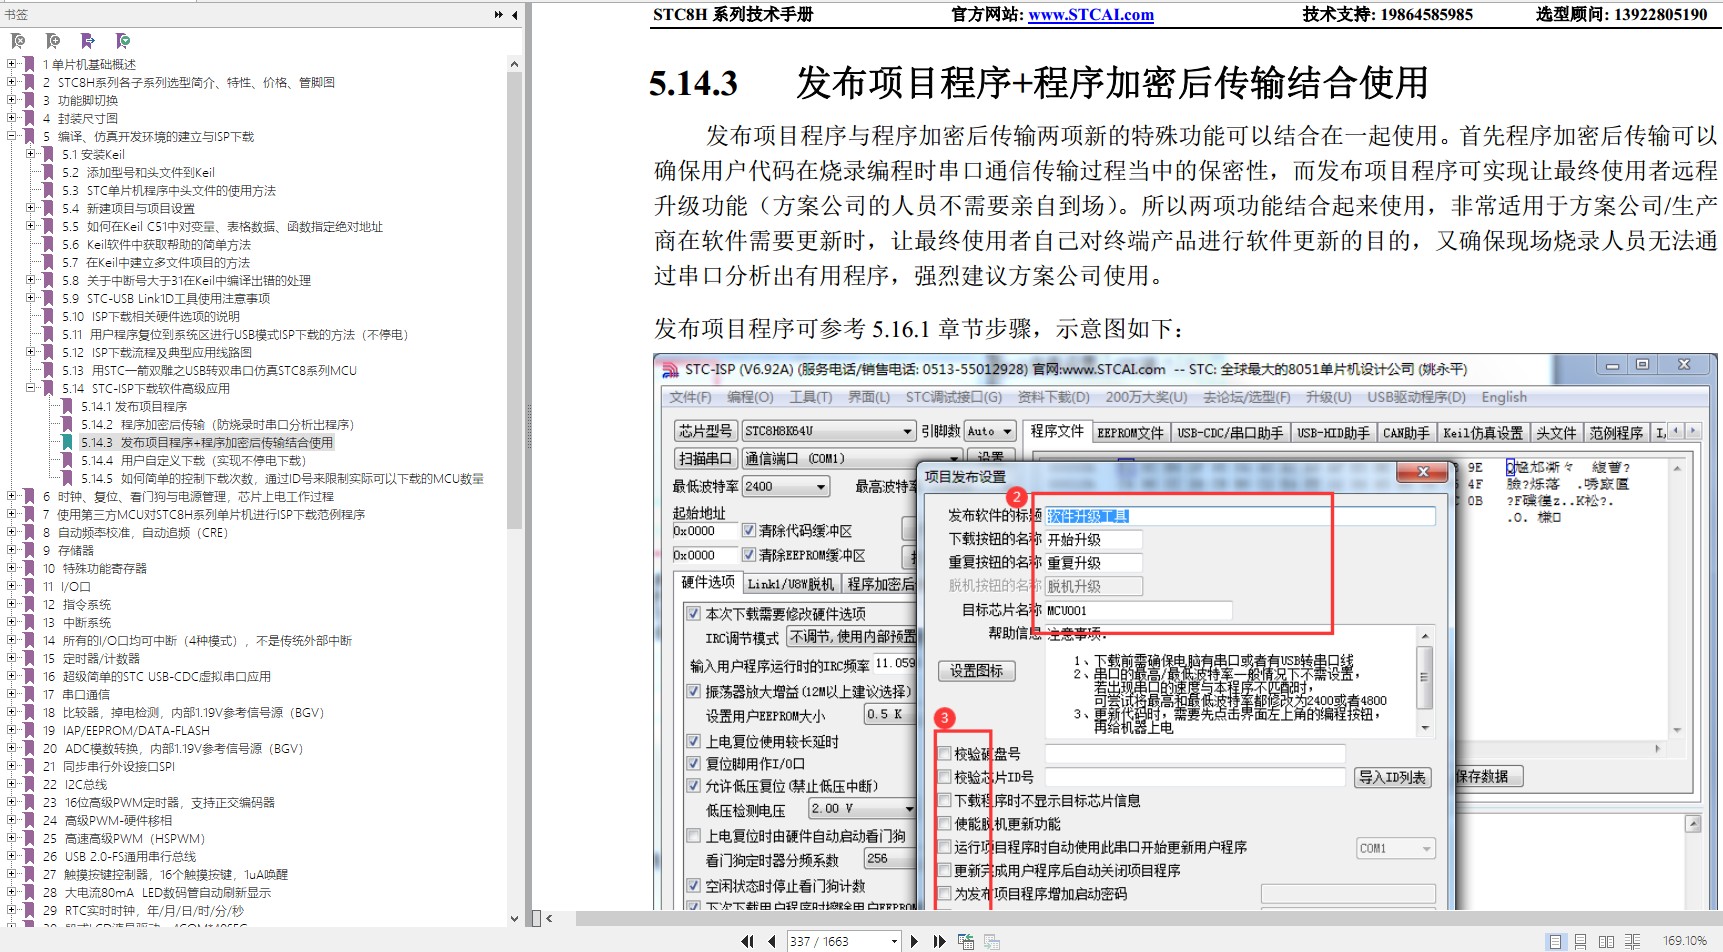
Task: Click 文件(F) menu in STC-ISP image
Action: pos(690,397)
